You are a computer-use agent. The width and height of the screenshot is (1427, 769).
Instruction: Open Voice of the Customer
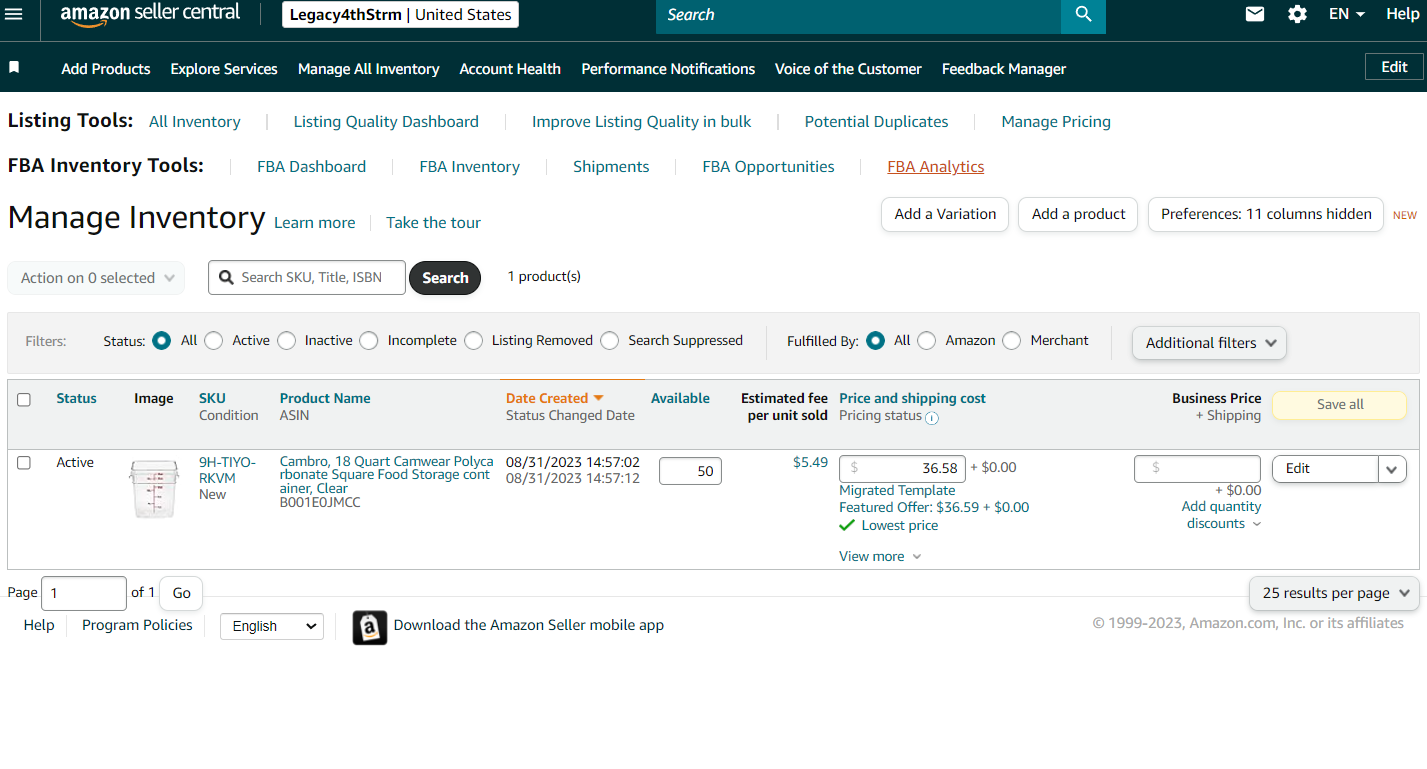(x=848, y=69)
